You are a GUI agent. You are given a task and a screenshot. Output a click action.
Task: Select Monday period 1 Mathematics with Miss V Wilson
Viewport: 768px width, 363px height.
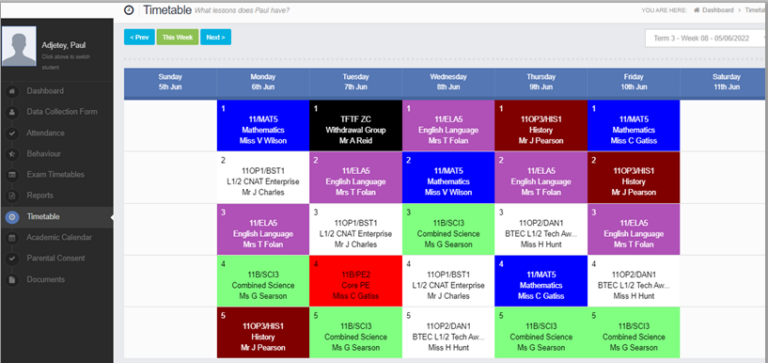click(x=263, y=125)
